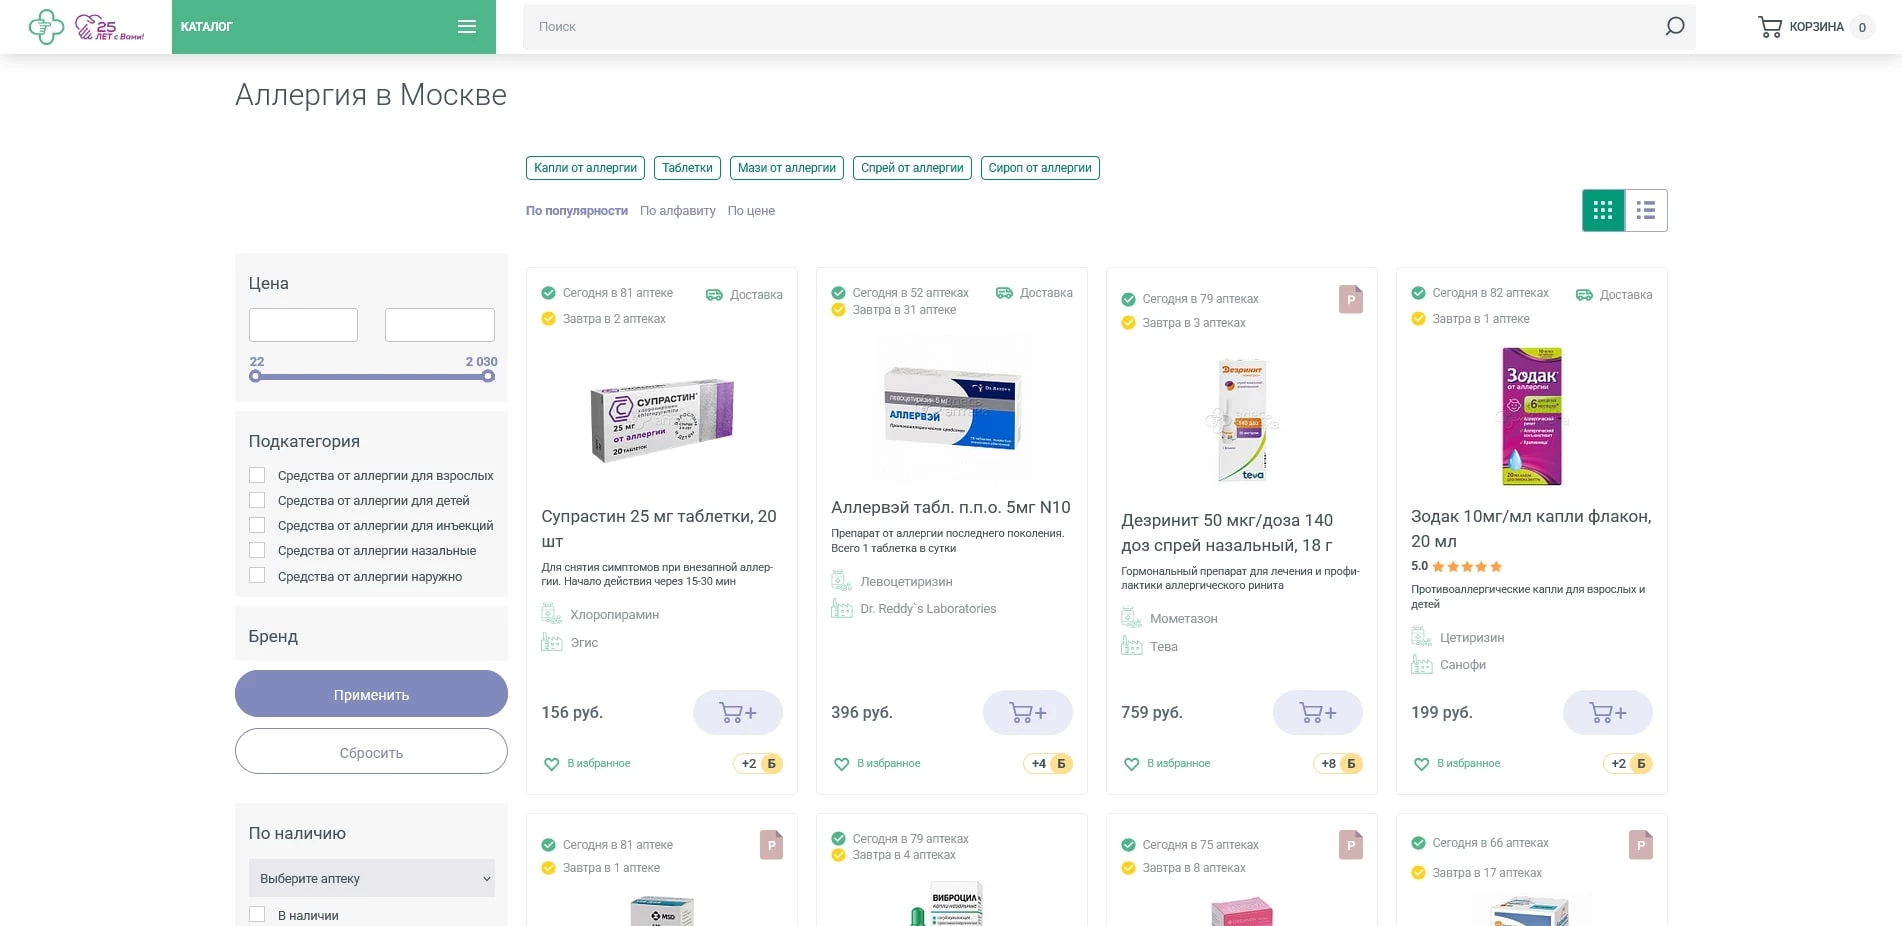
Task: Sort products 'По алфавиту'
Action: [677, 211]
